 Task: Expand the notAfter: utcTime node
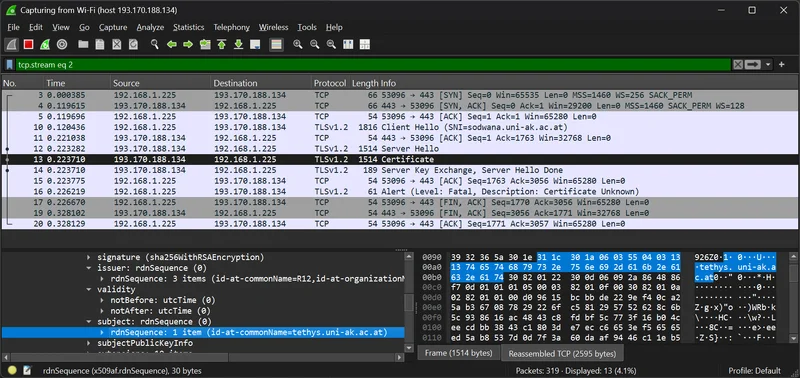click(x=102, y=311)
